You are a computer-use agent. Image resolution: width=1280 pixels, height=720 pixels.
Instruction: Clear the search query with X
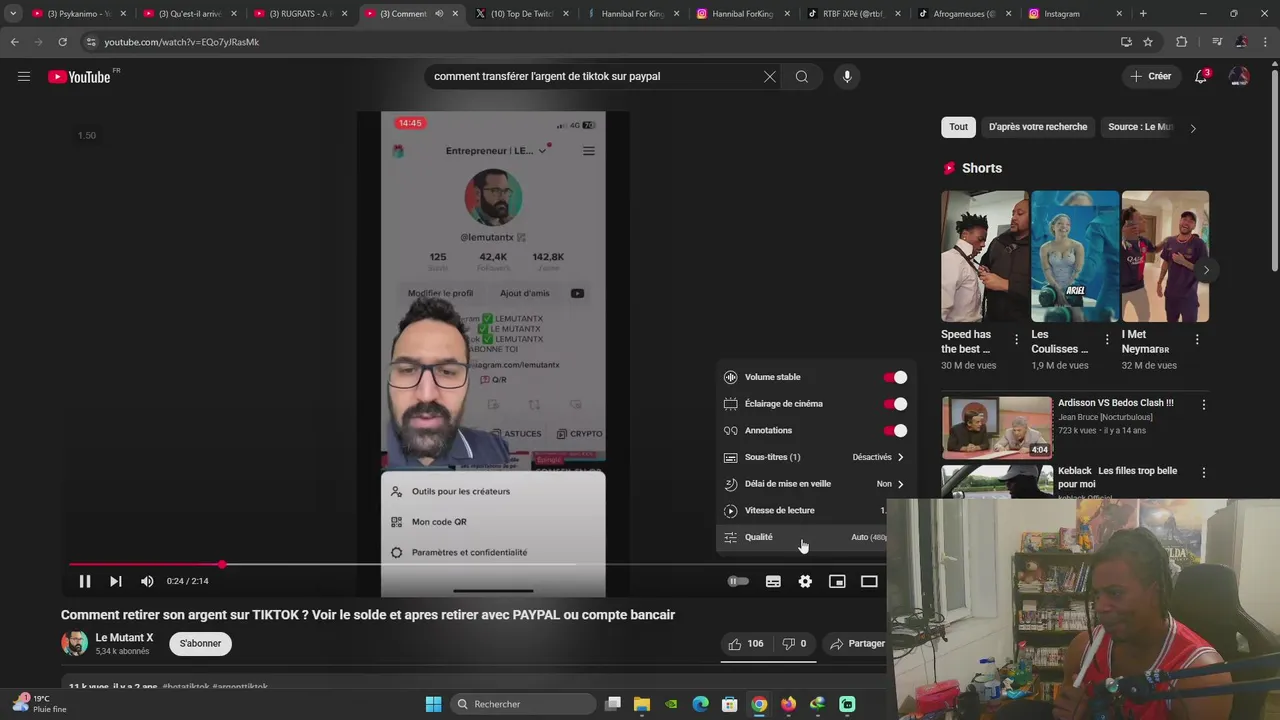(x=770, y=76)
